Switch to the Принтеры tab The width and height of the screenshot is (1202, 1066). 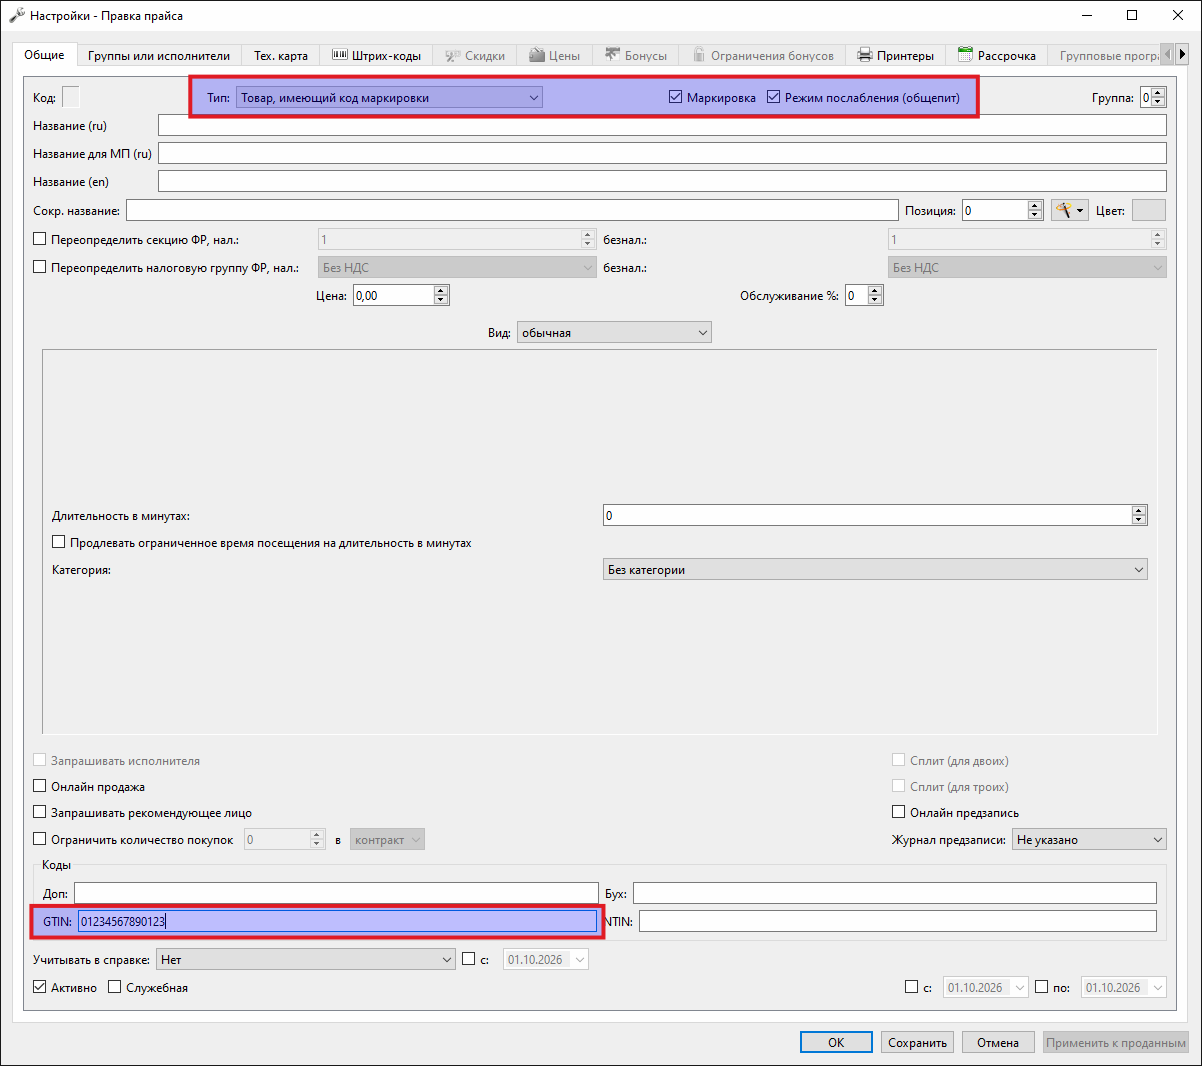tap(896, 56)
